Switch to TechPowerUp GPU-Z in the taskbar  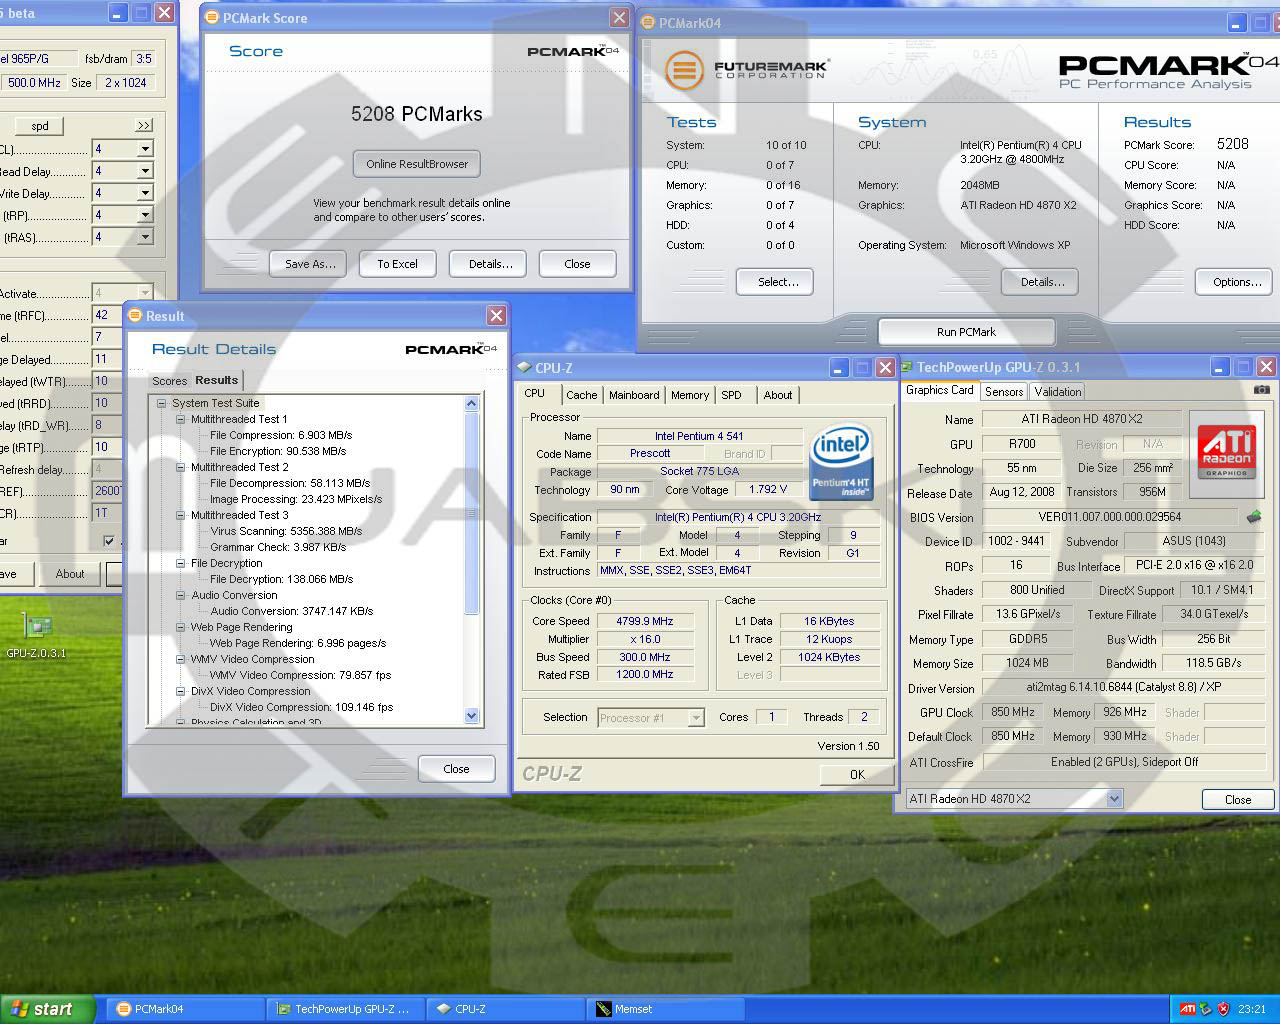point(346,1009)
